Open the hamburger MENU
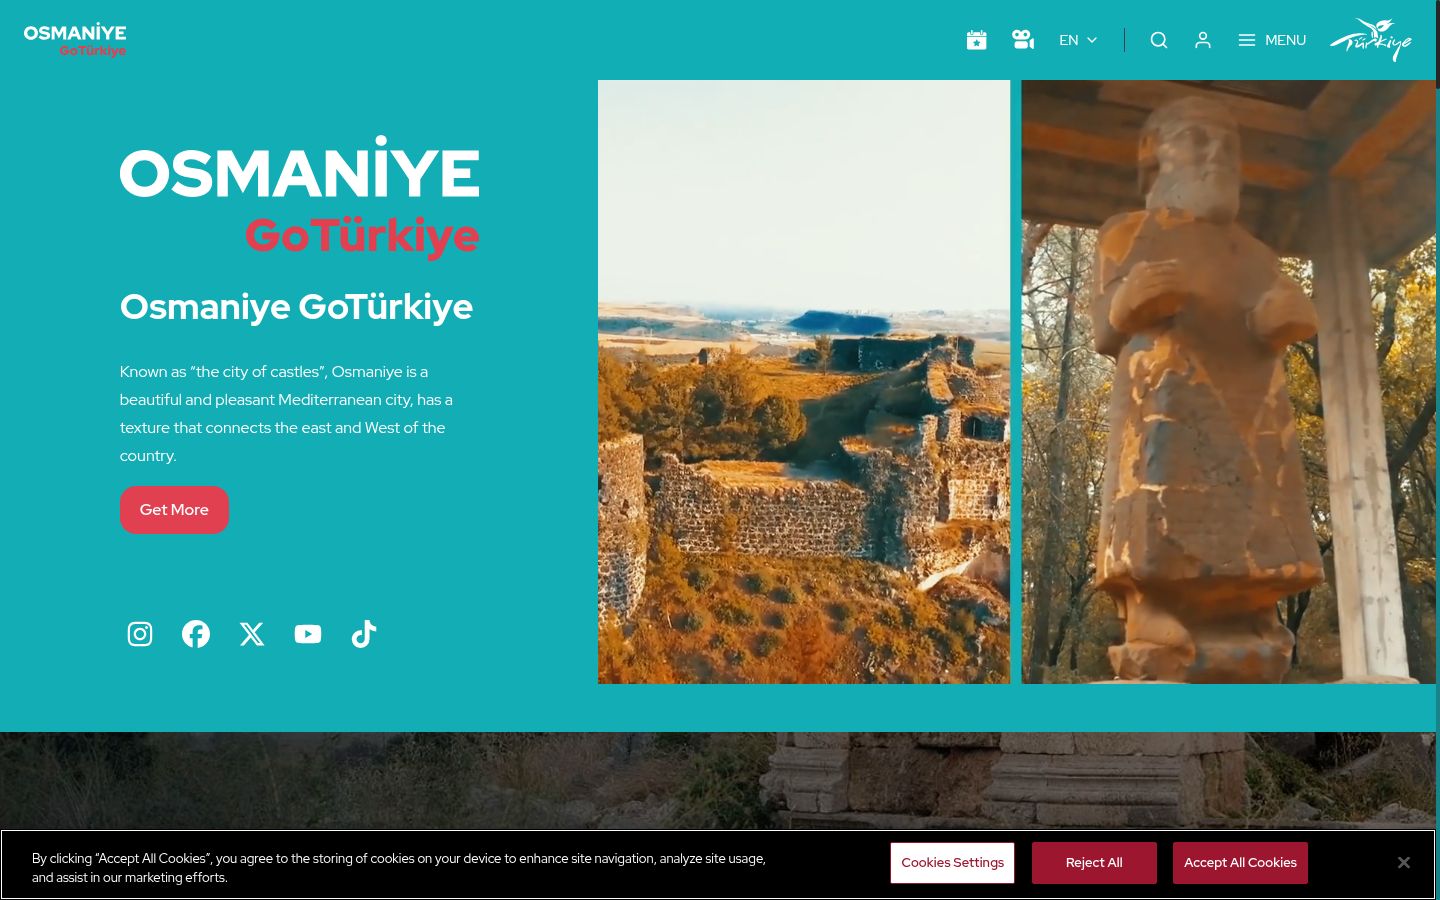1440x900 pixels. (x=1272, y=40)
